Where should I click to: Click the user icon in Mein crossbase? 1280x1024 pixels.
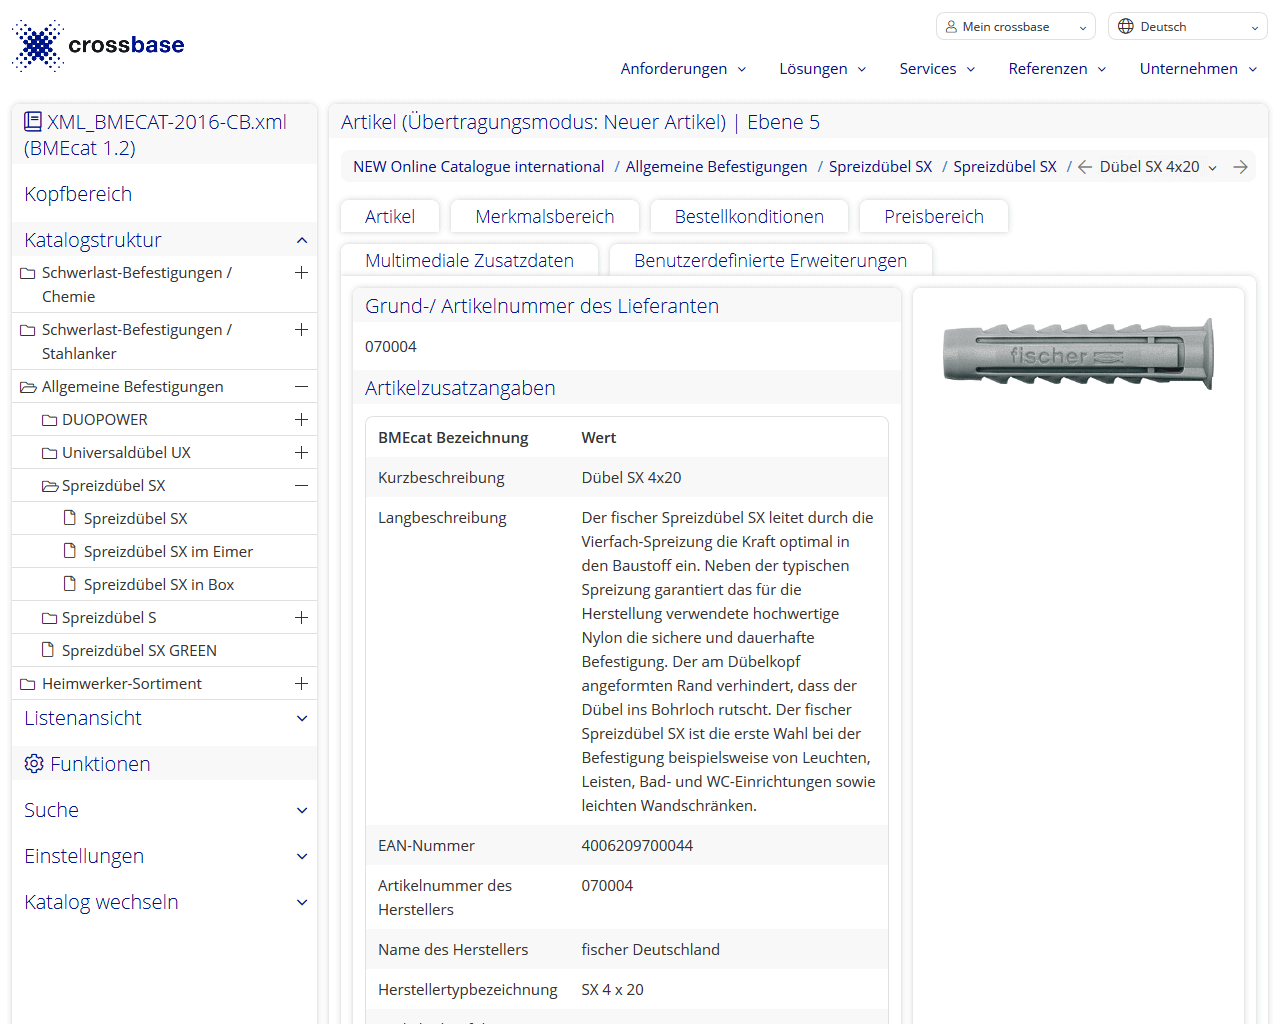951,27
